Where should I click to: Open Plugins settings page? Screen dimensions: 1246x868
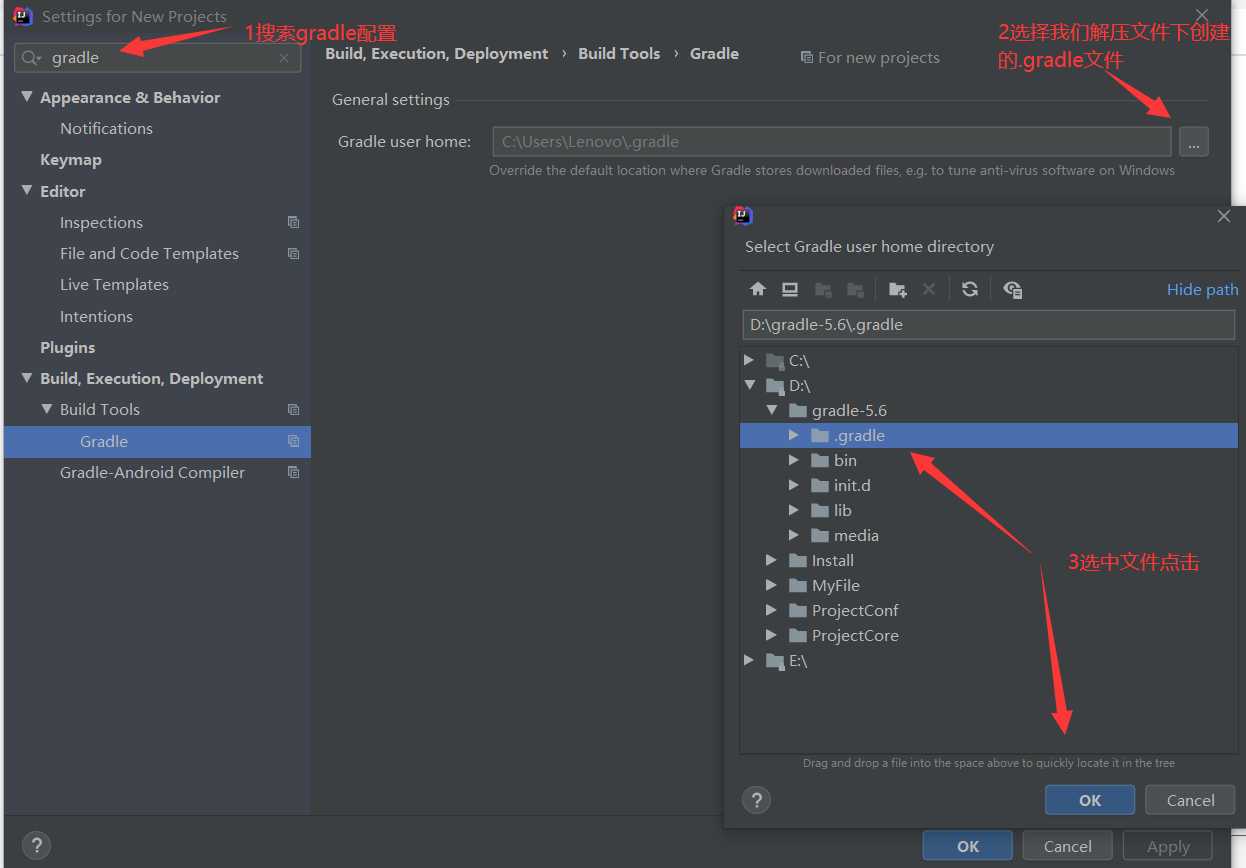pyautogui.click(x=67, y=347)
